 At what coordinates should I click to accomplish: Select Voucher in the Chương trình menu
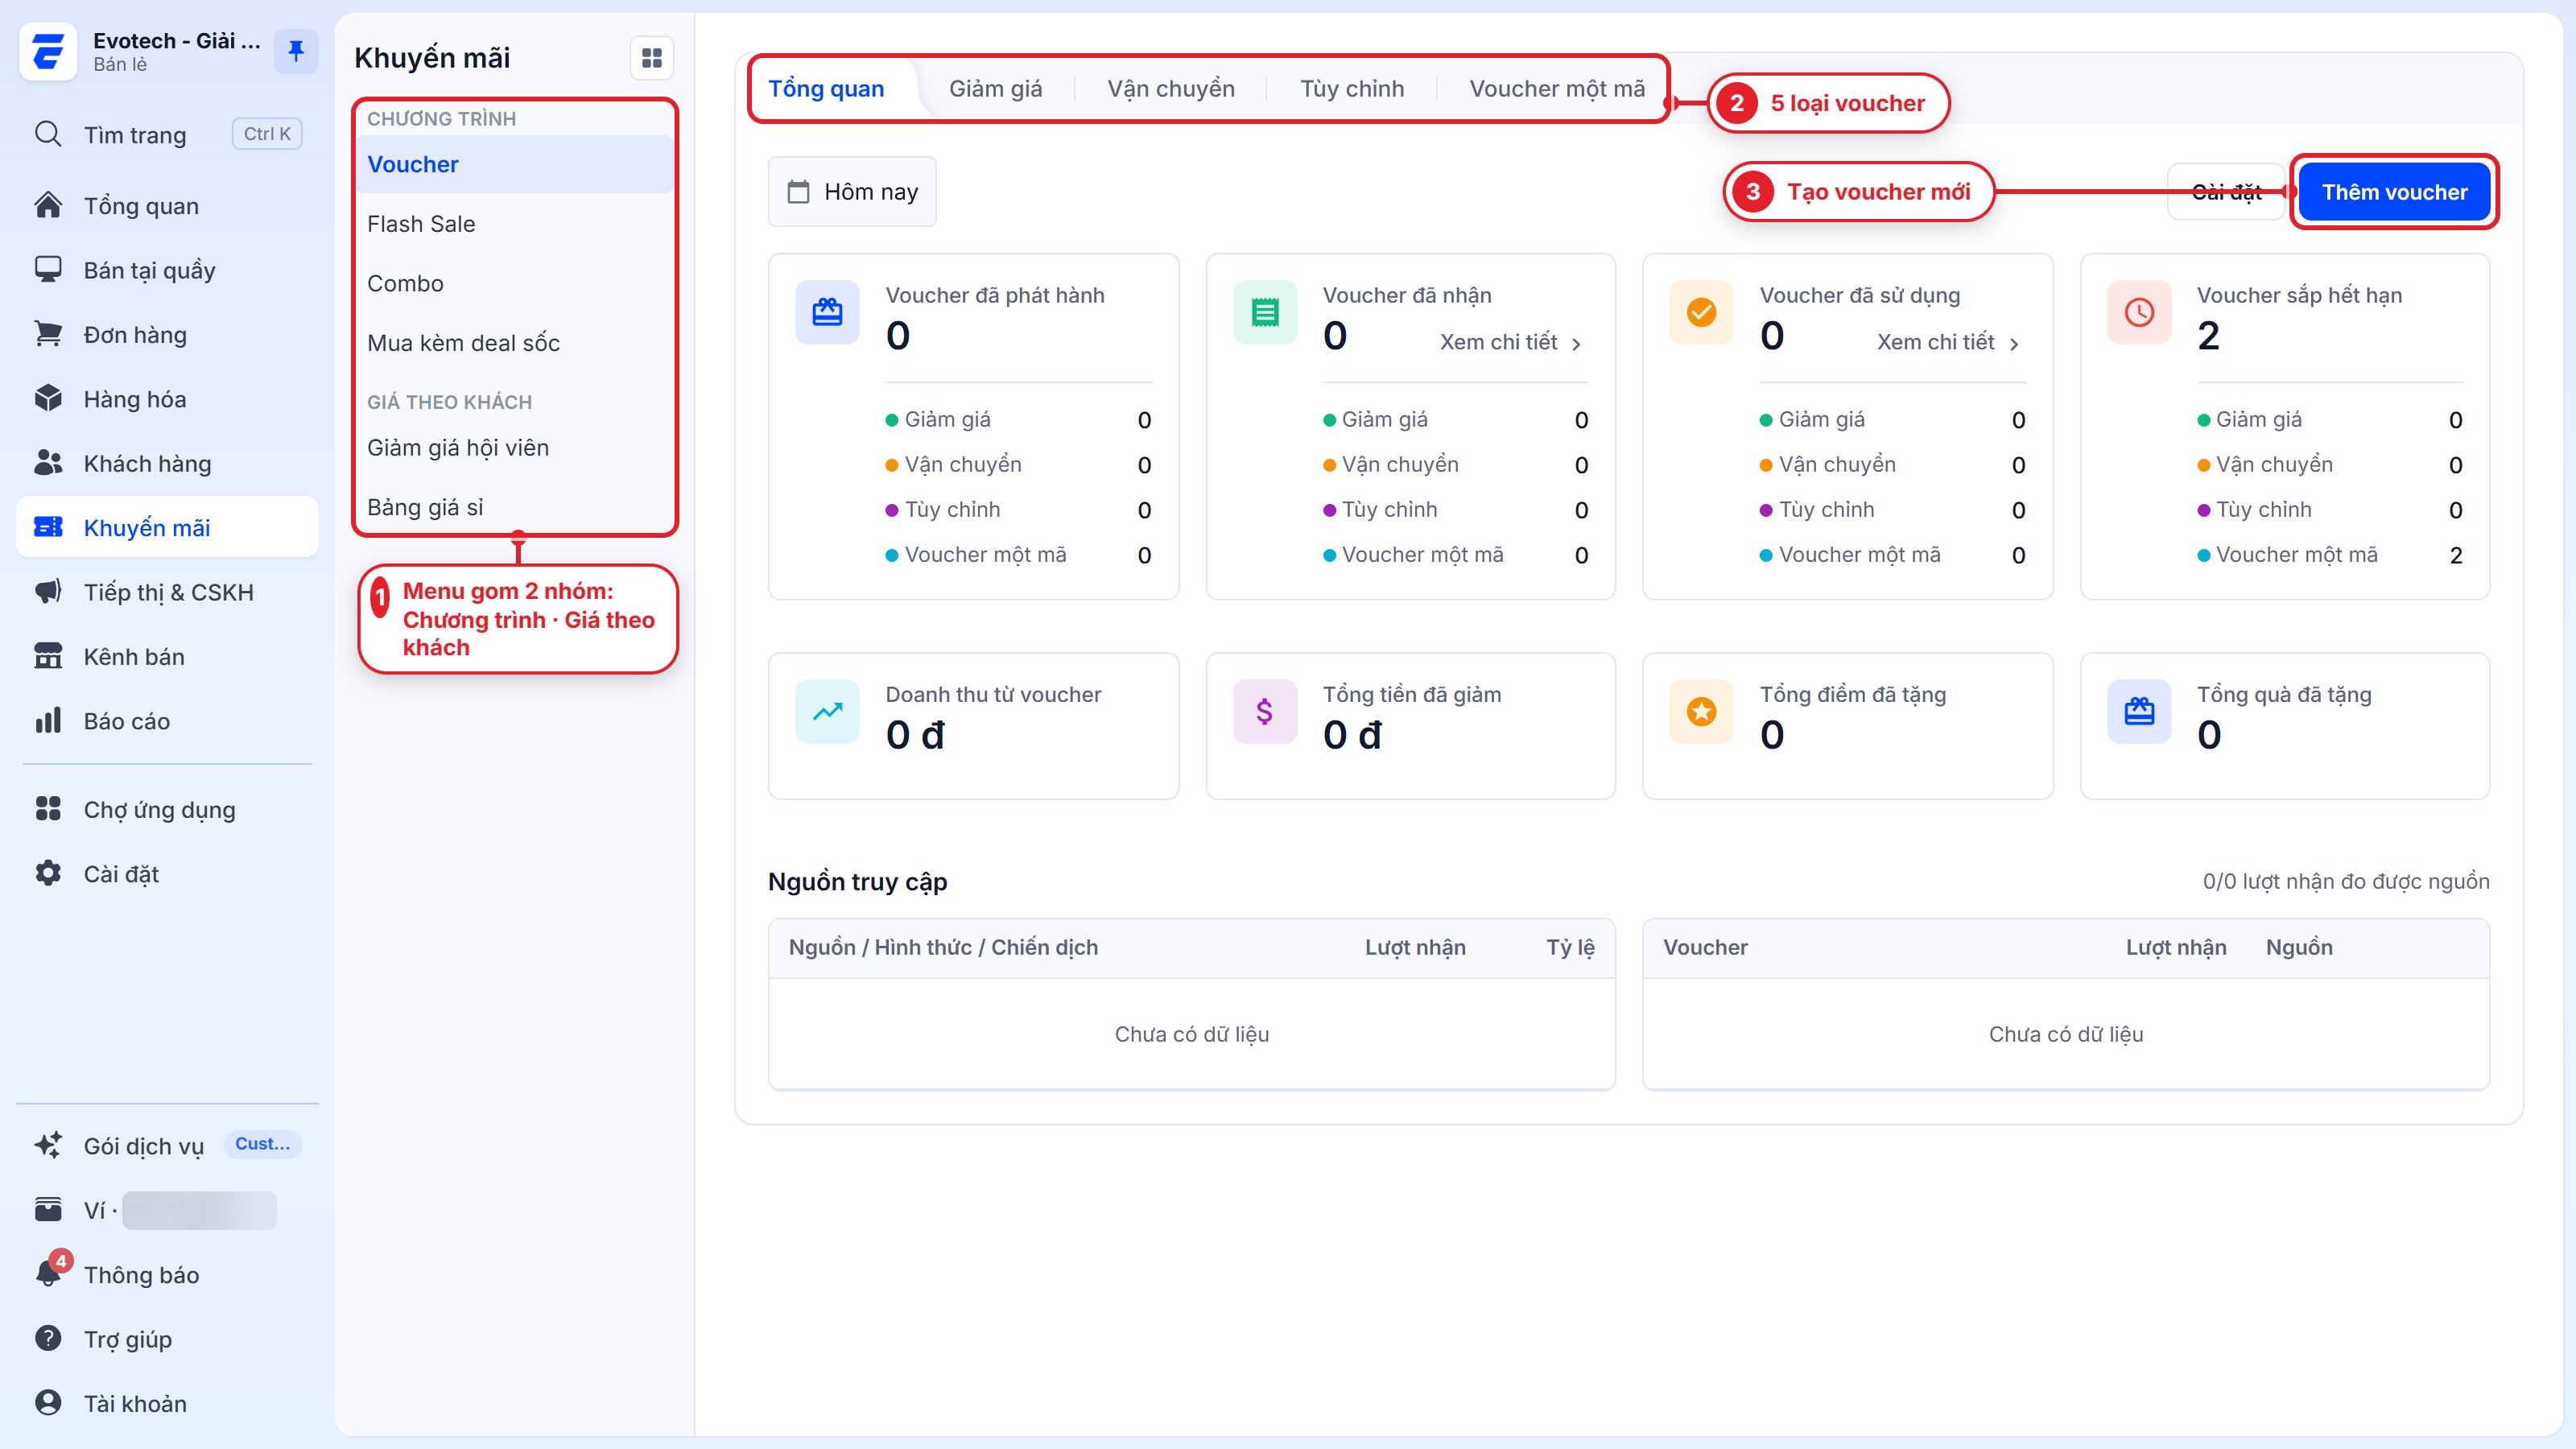pyautogui.click(x=516, y=164)
